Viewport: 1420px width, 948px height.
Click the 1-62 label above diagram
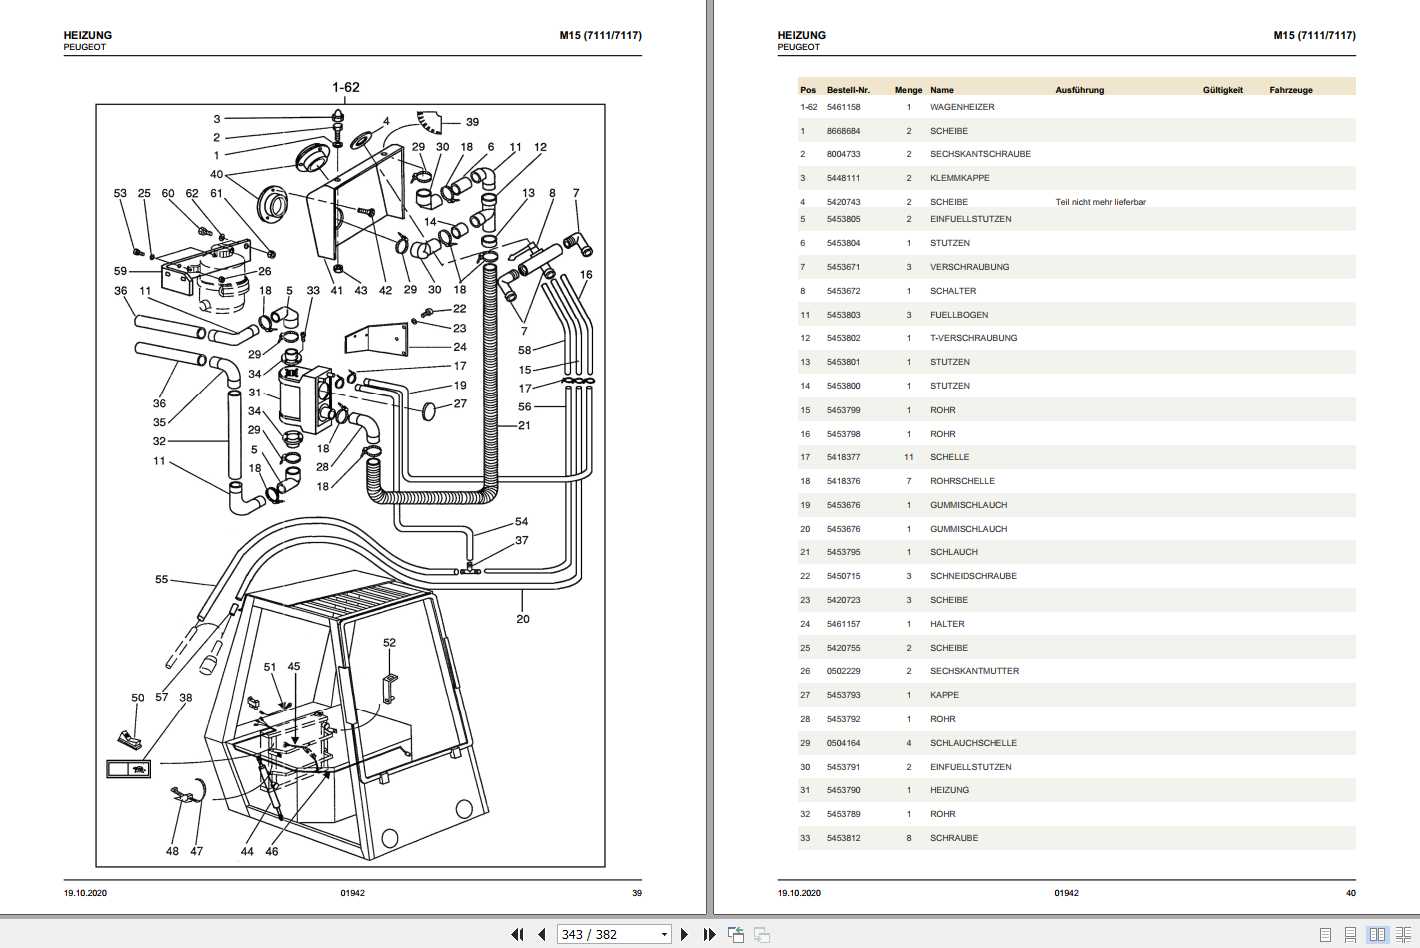pos(345,87)
